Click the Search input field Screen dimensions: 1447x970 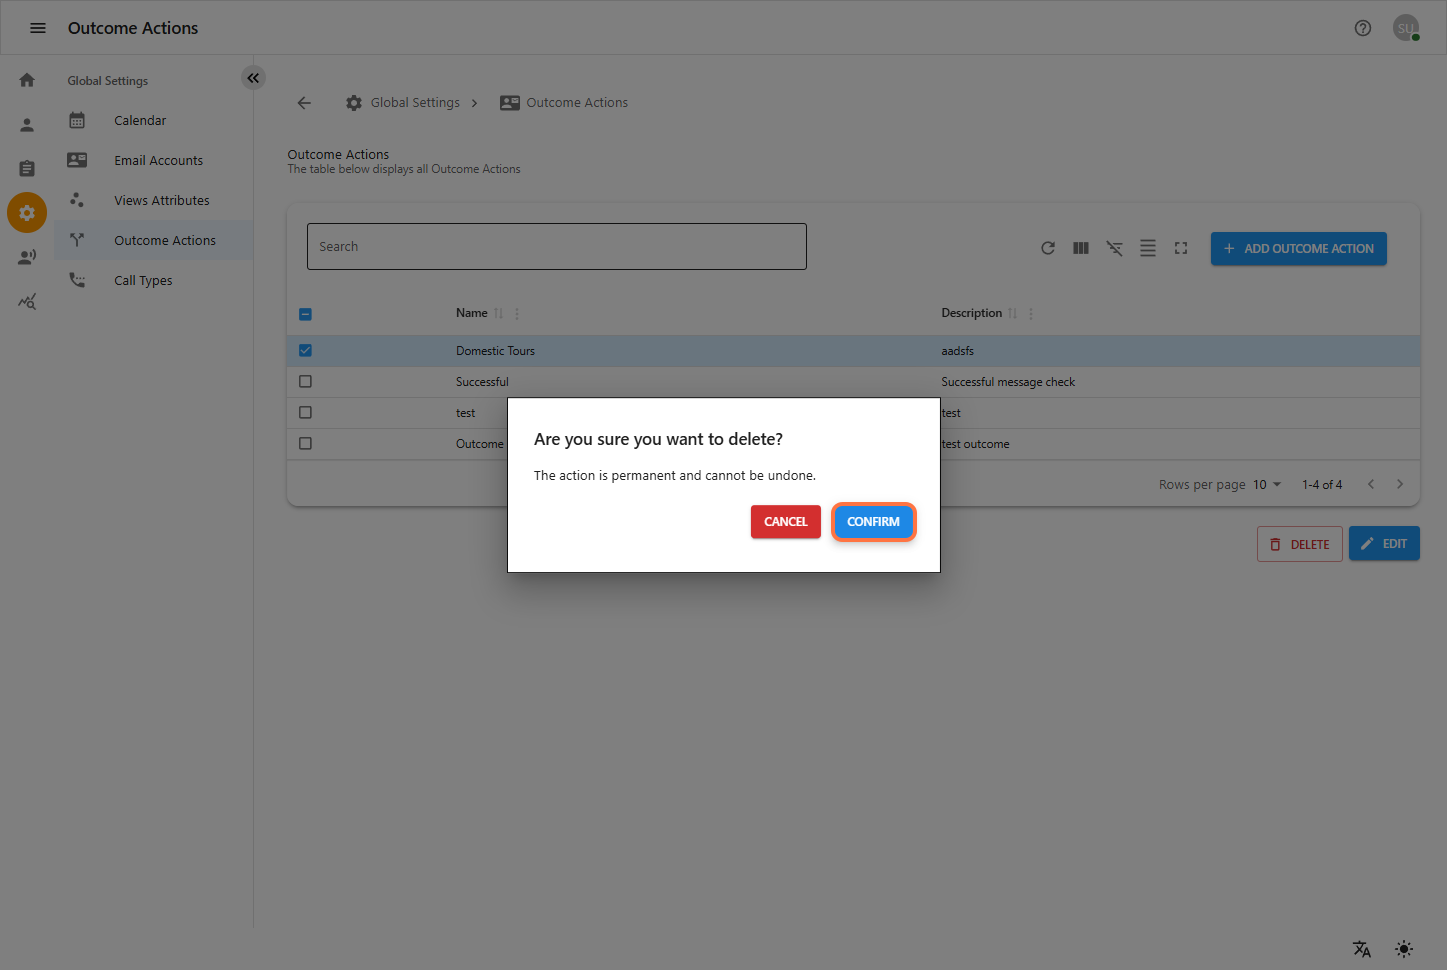coord(556,247)
